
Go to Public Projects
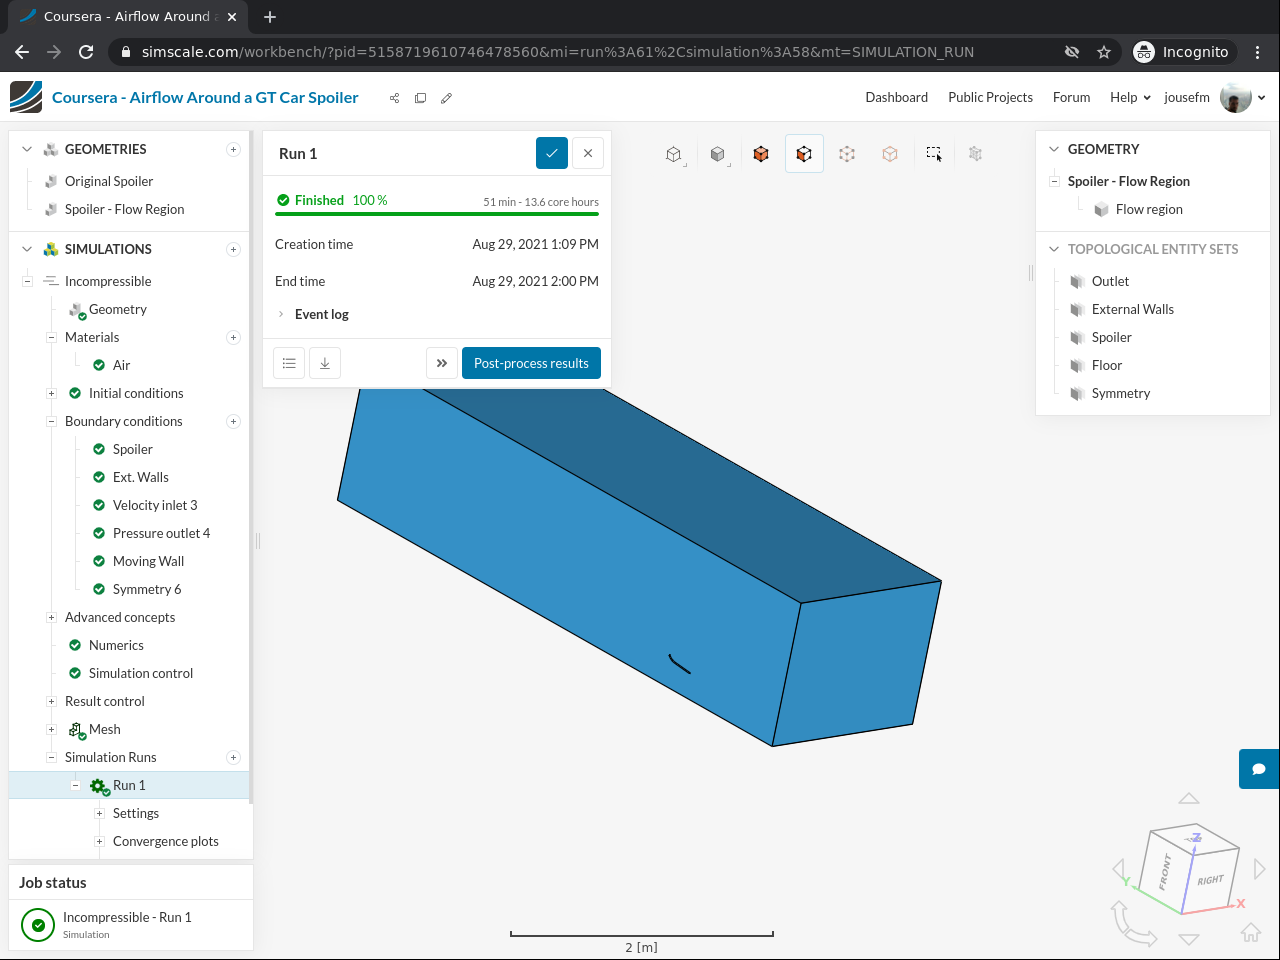[x=990, y=98]
